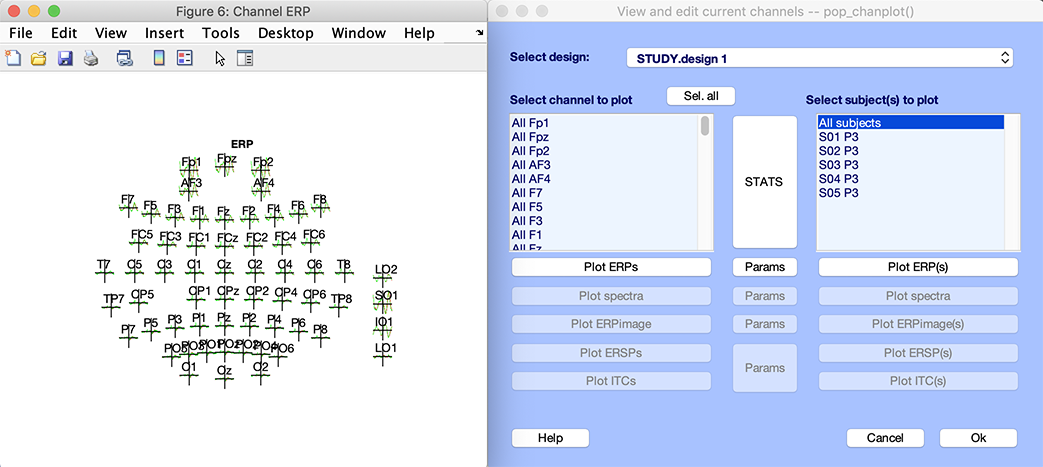Expand the Select design dropdown
This screenshot has height=467, width=1043.
pyautogui.click(x=819, y=58)
